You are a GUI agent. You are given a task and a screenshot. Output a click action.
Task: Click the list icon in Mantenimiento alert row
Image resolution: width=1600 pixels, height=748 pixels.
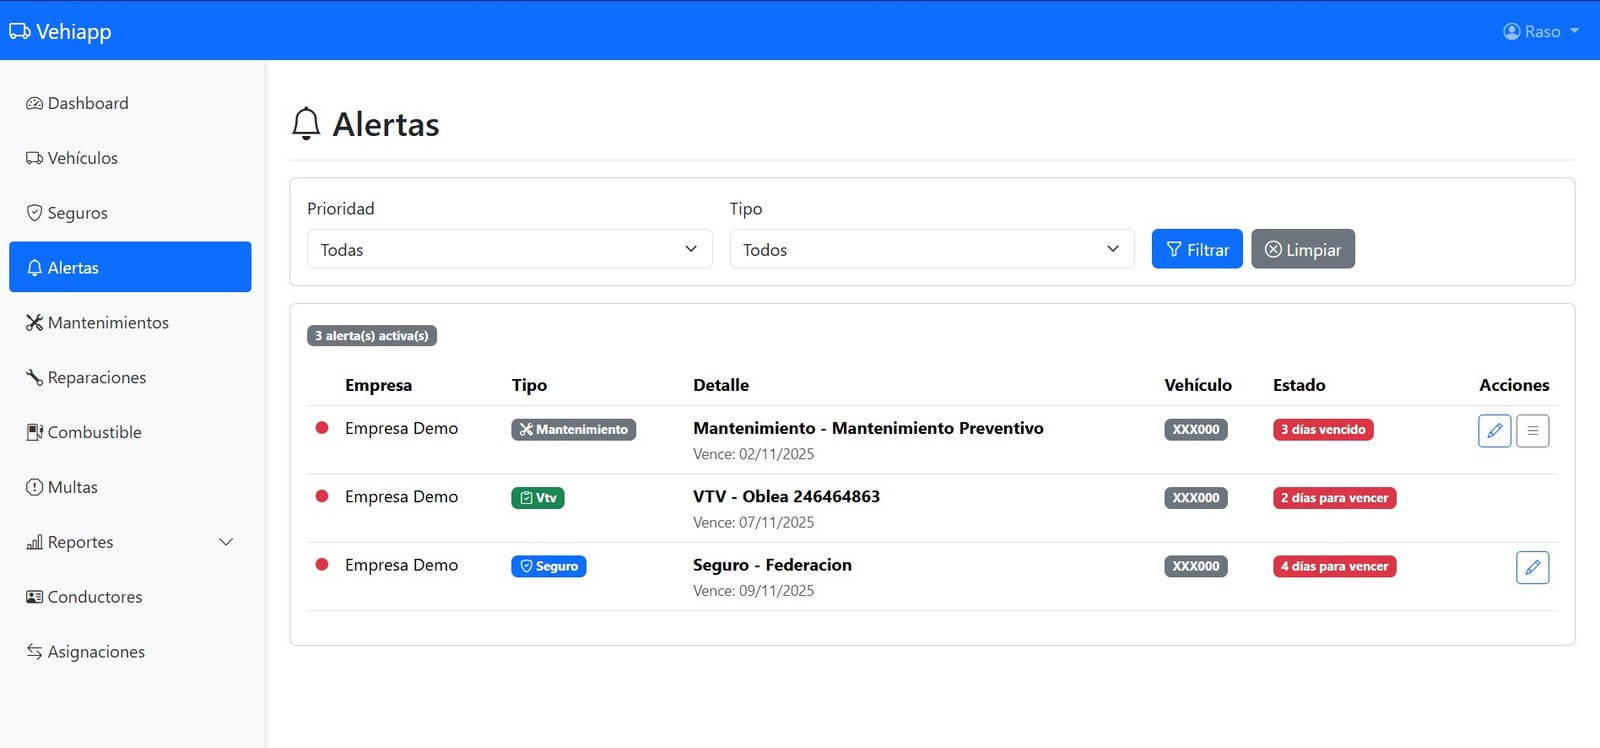[1532, 431]
